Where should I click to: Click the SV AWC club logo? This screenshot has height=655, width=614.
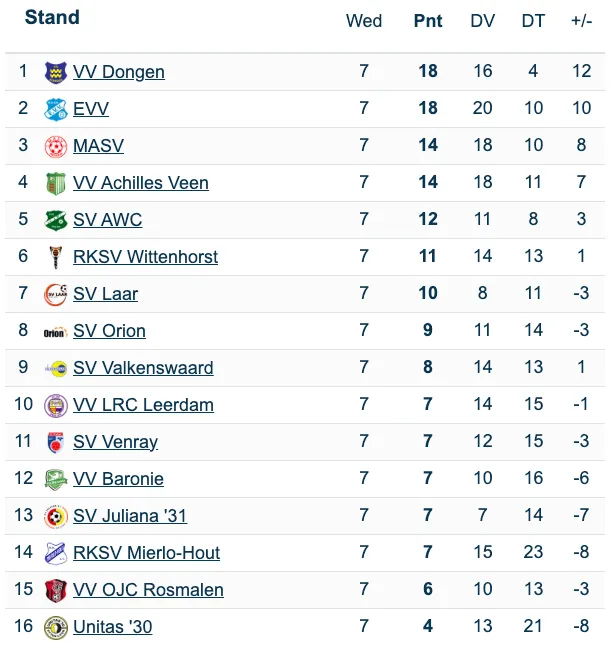tap(55, 220)
